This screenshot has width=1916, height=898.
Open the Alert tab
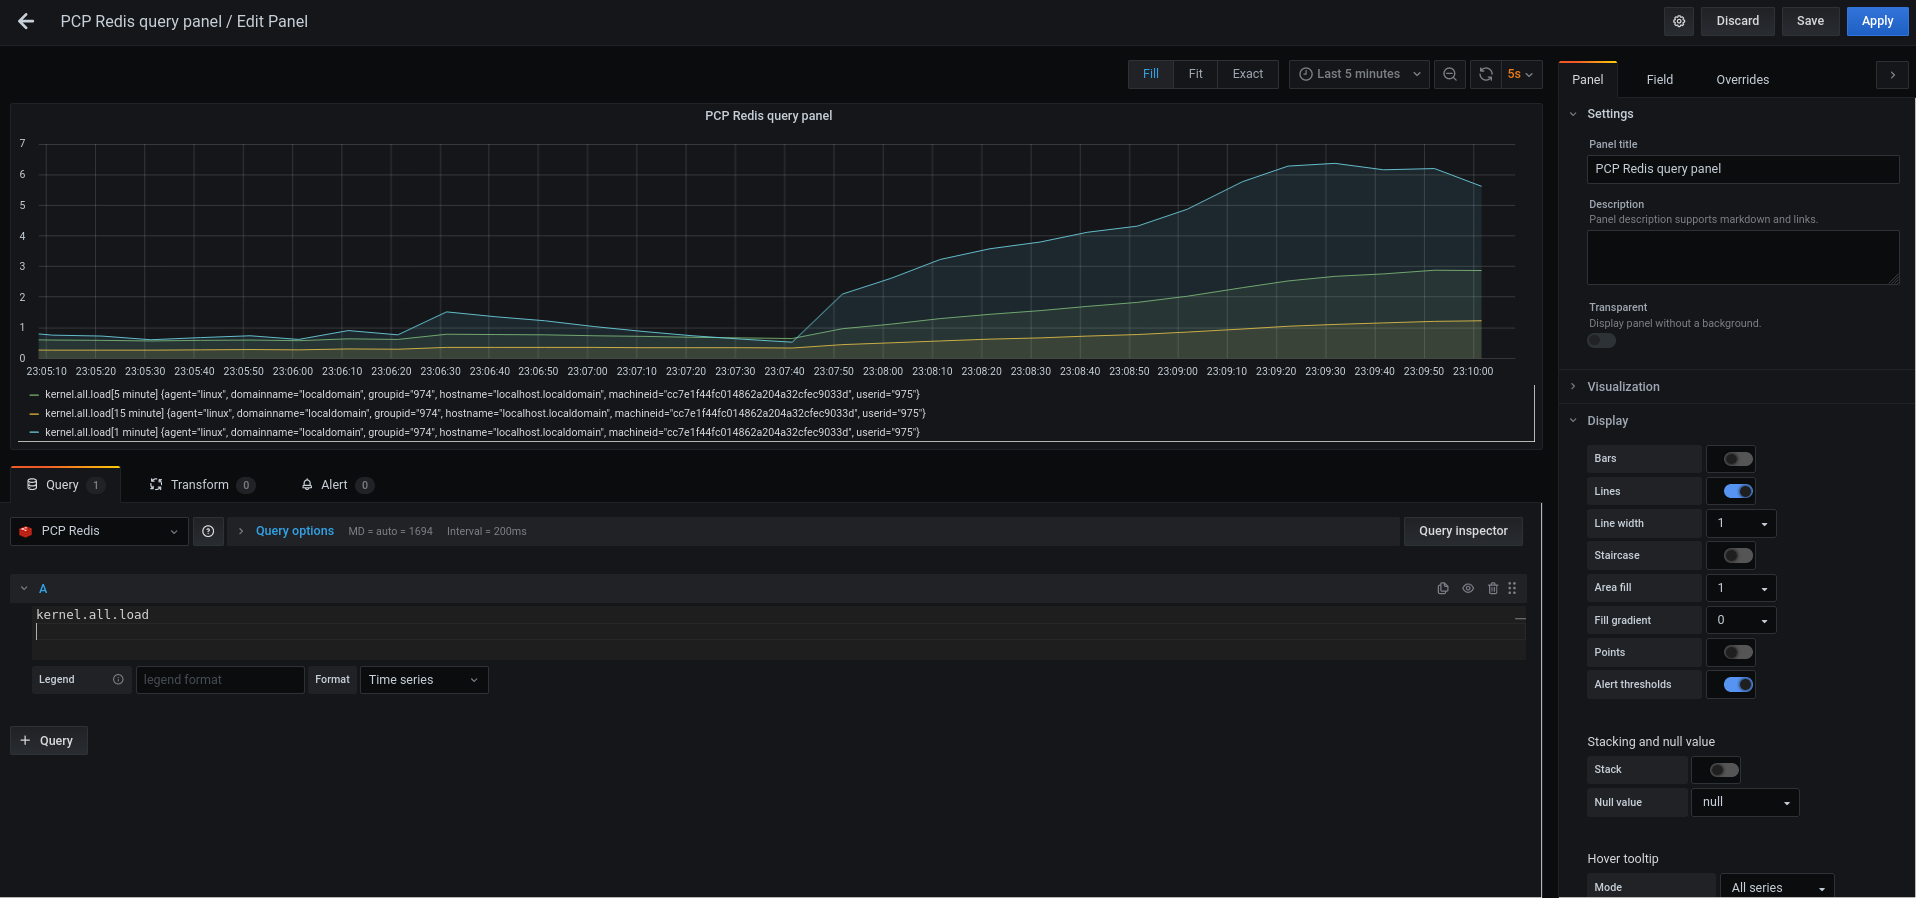[x=338, y=485]
